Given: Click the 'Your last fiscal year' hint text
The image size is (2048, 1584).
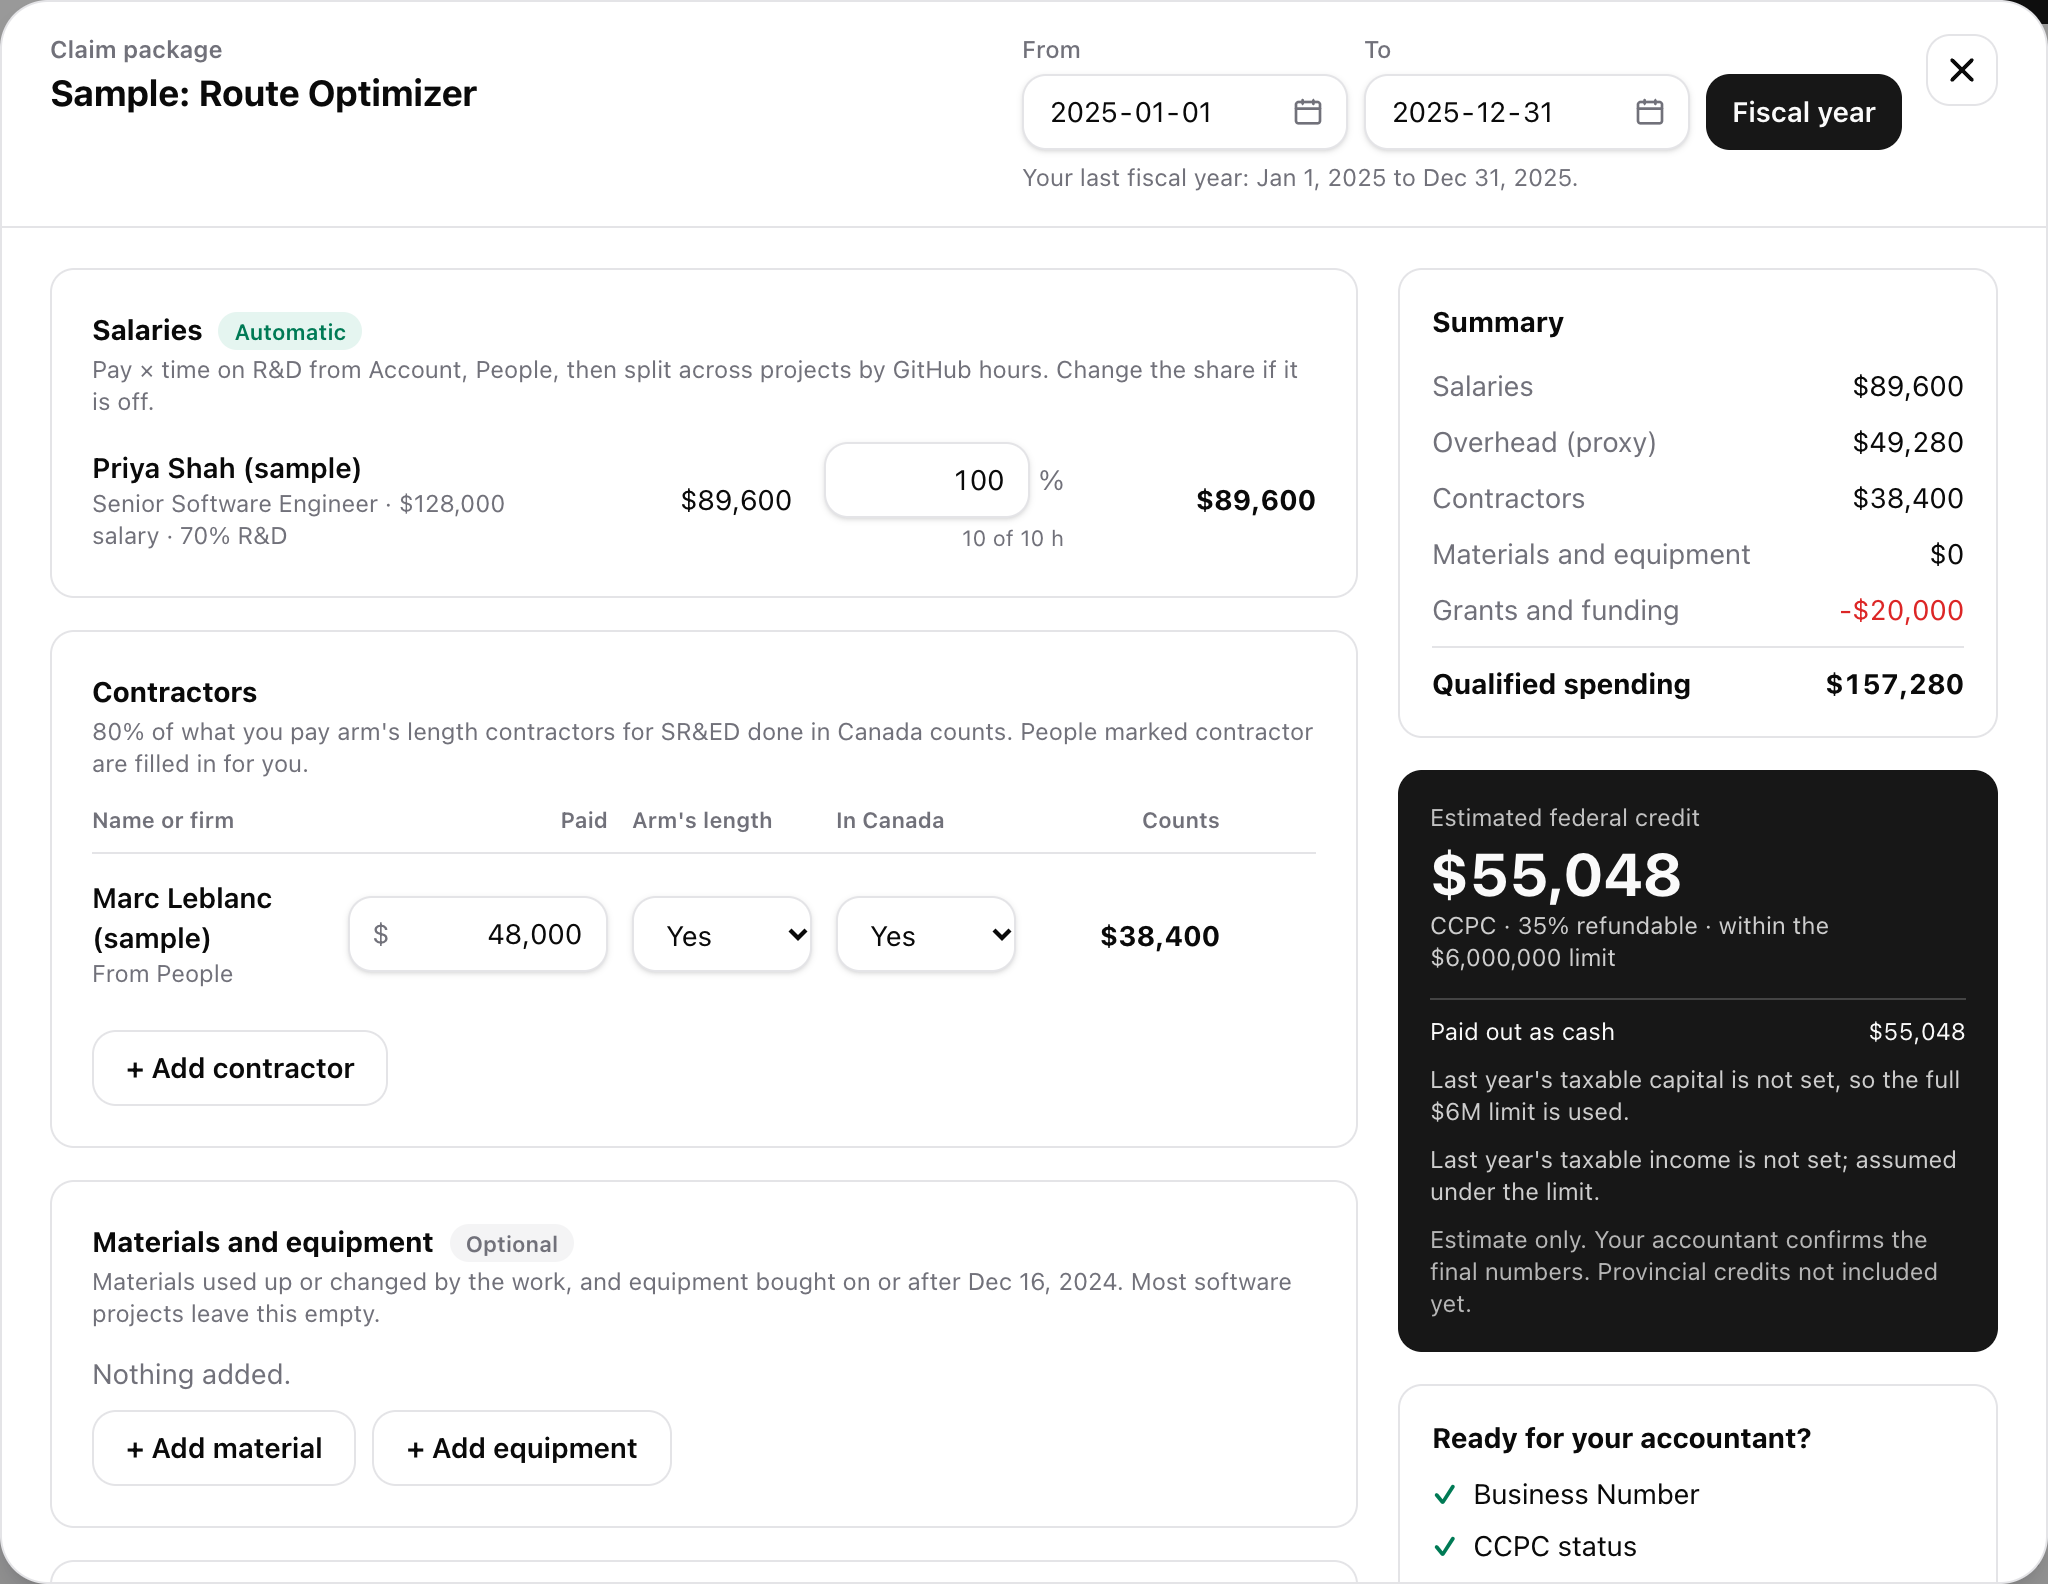Looking at the screenshot, I should [x=1300, y=178].
